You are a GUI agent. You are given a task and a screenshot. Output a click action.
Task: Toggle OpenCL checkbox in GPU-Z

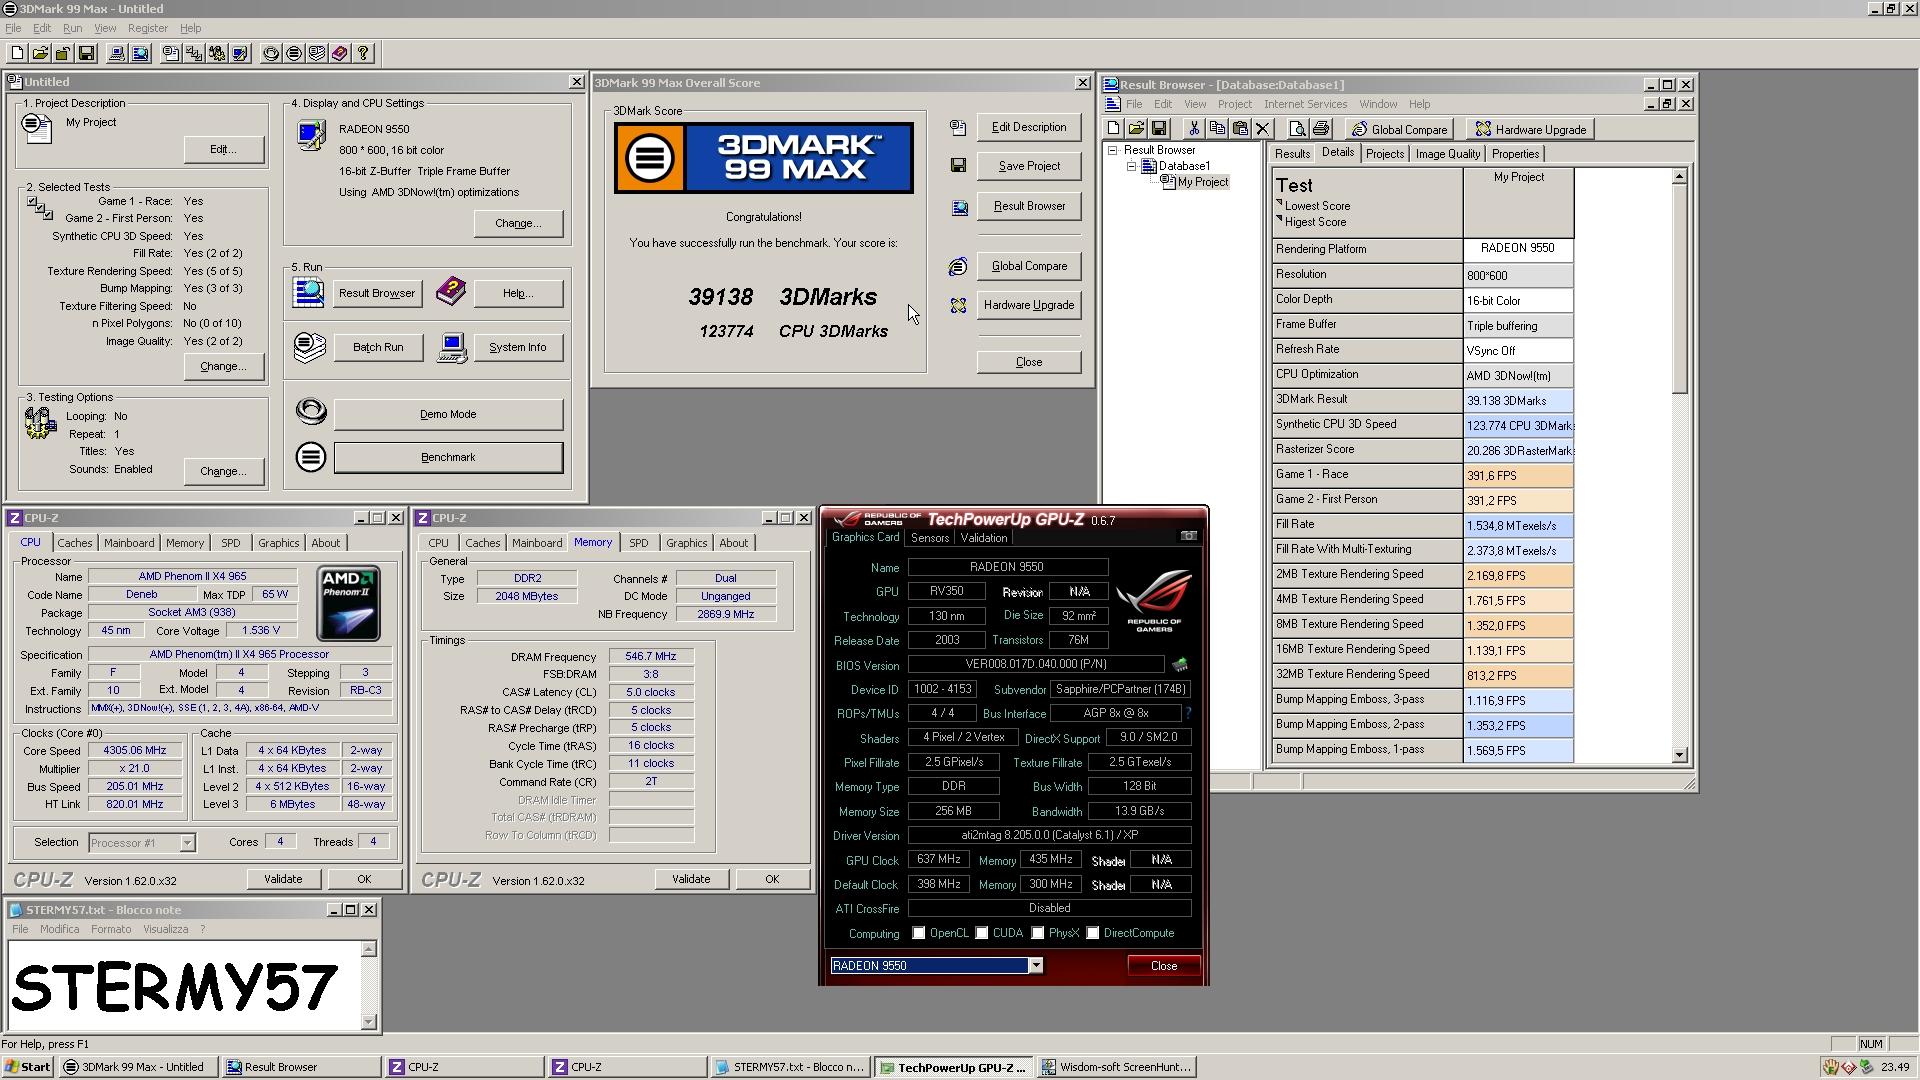click(918, 933)
